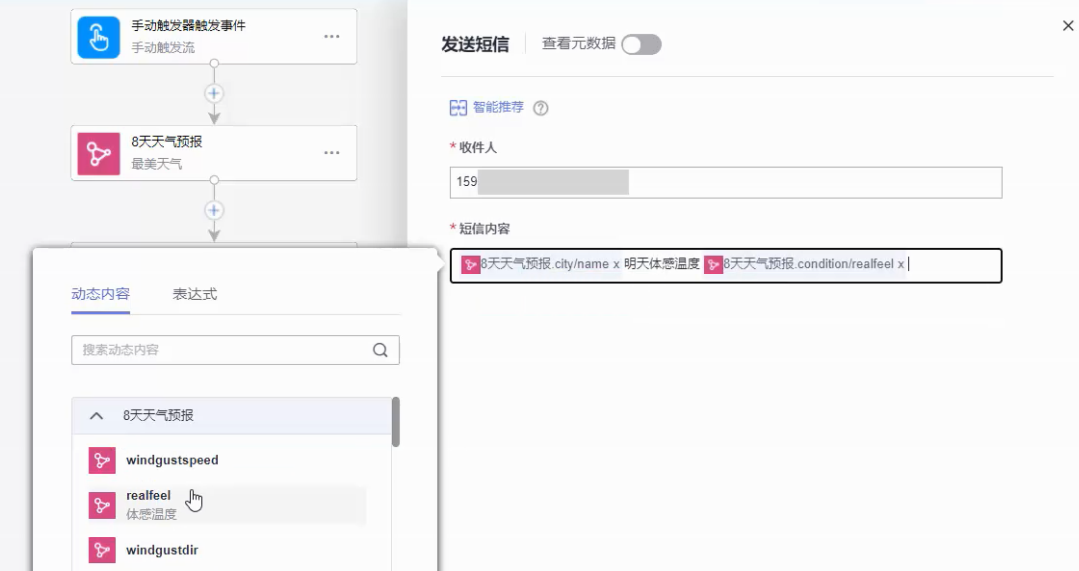
Task: Toggle the 查看元数据 switch
Action: pos(641,45)
